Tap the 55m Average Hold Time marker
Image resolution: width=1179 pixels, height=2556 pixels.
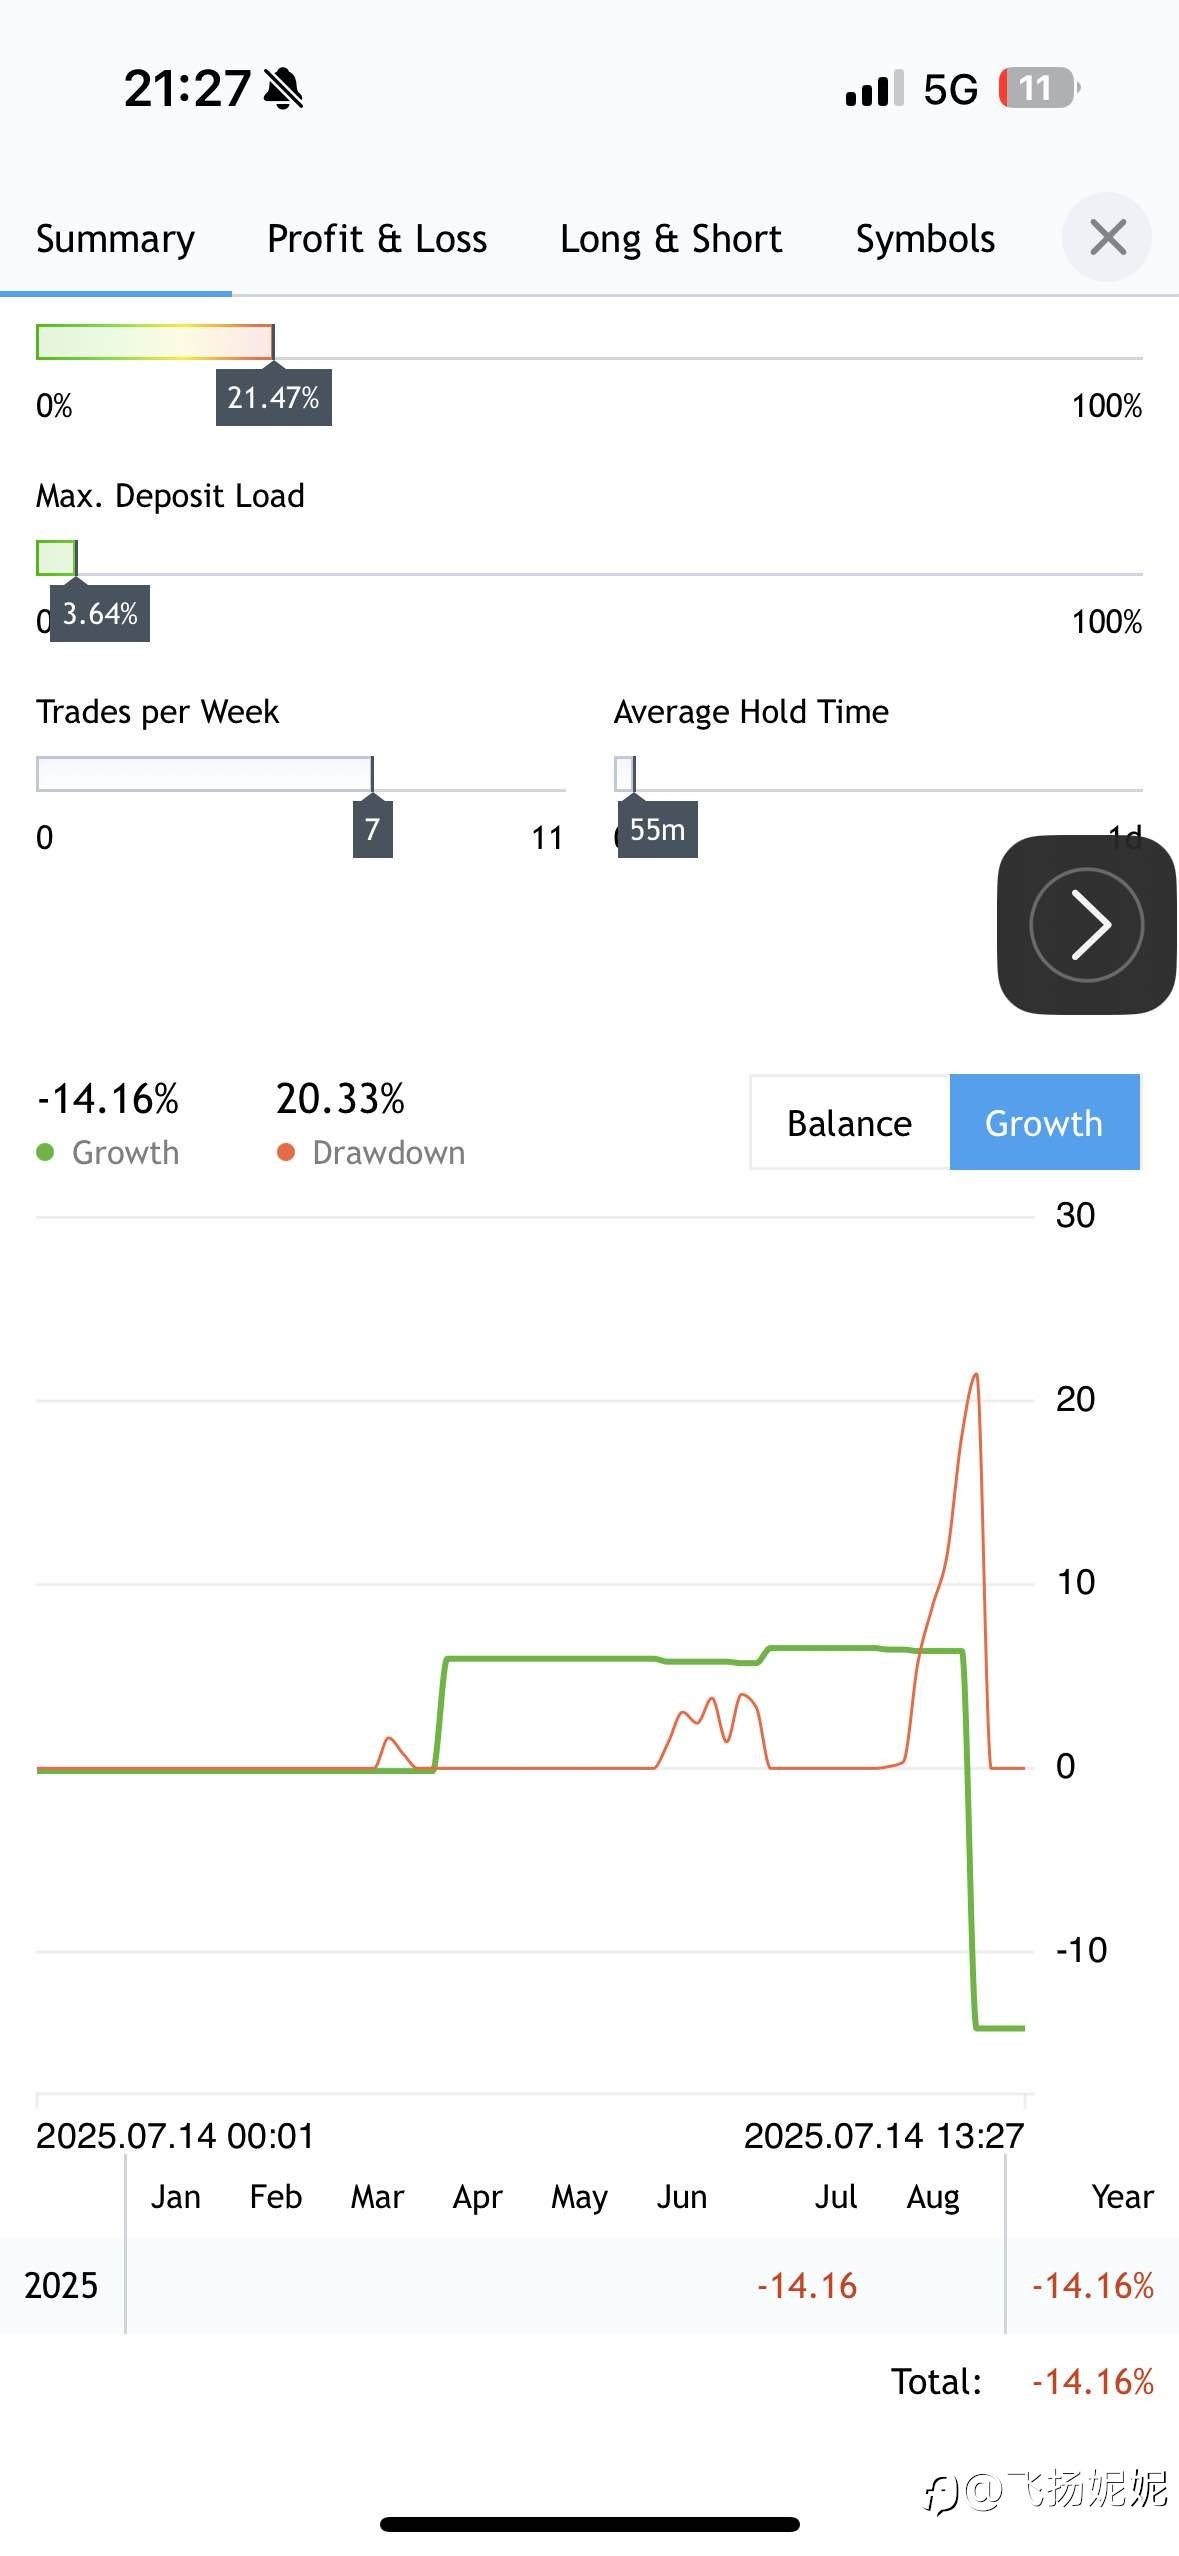pos(657,830)
